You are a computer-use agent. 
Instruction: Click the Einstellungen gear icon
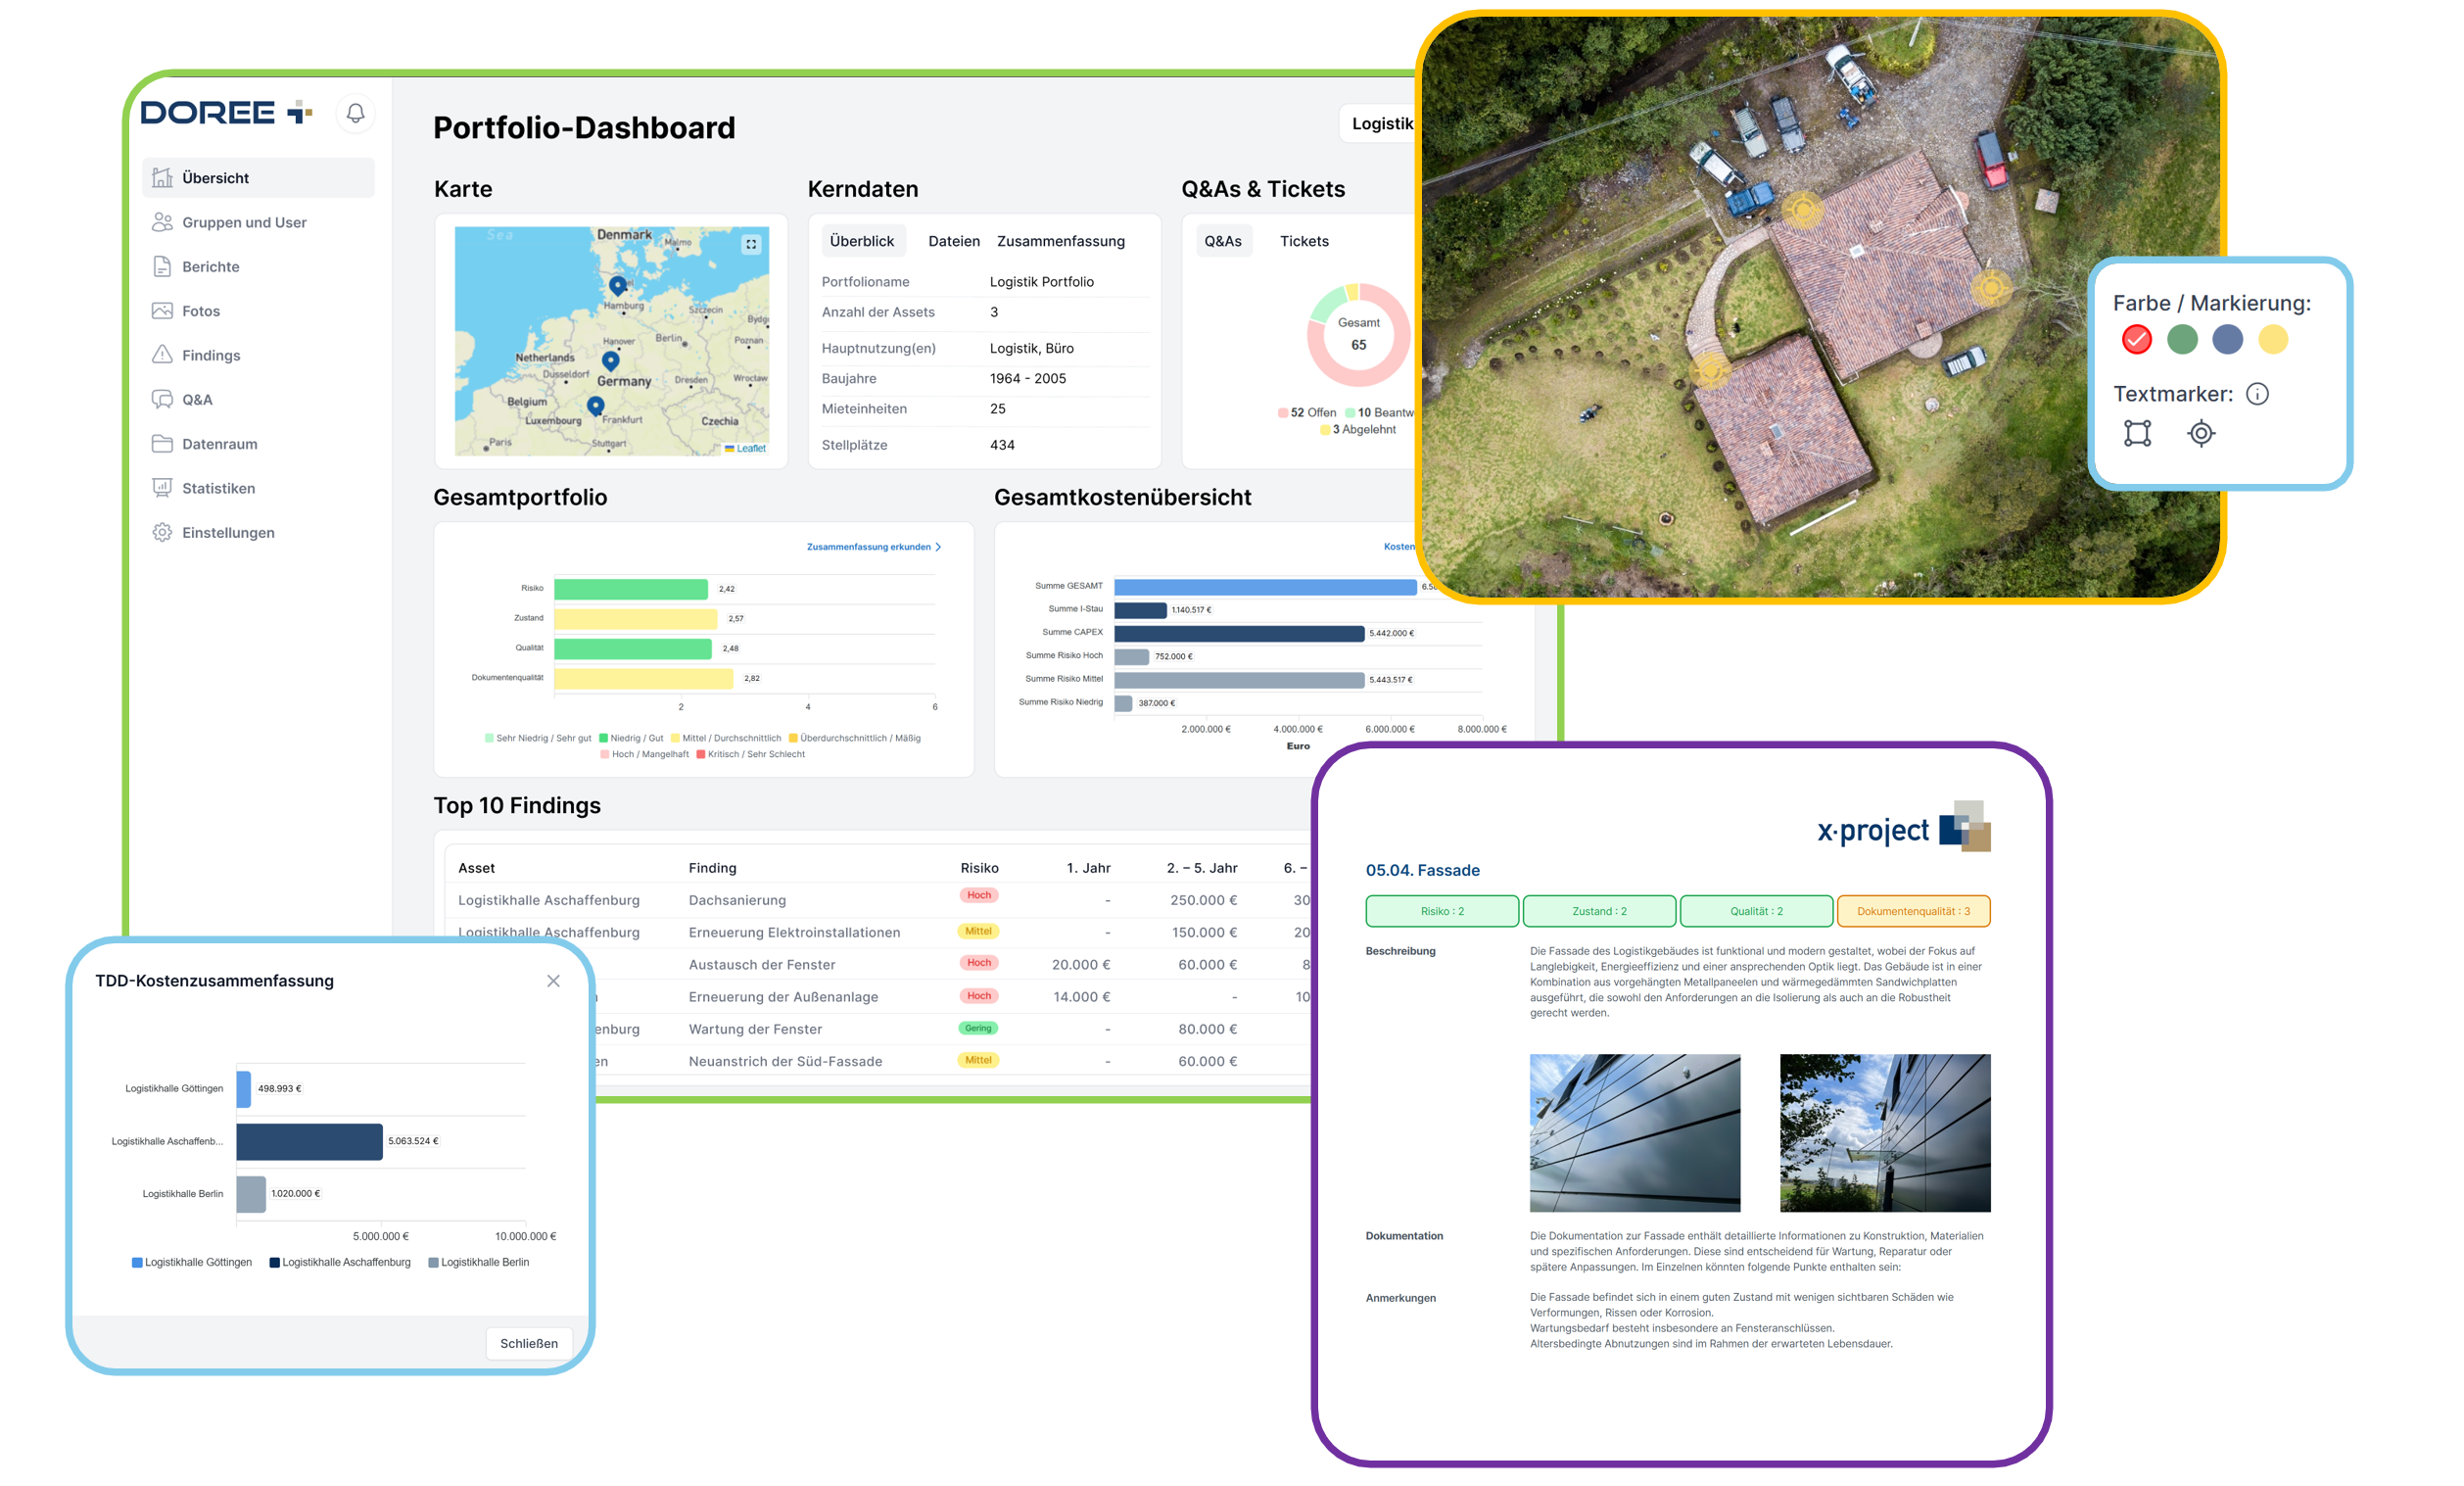162,532
